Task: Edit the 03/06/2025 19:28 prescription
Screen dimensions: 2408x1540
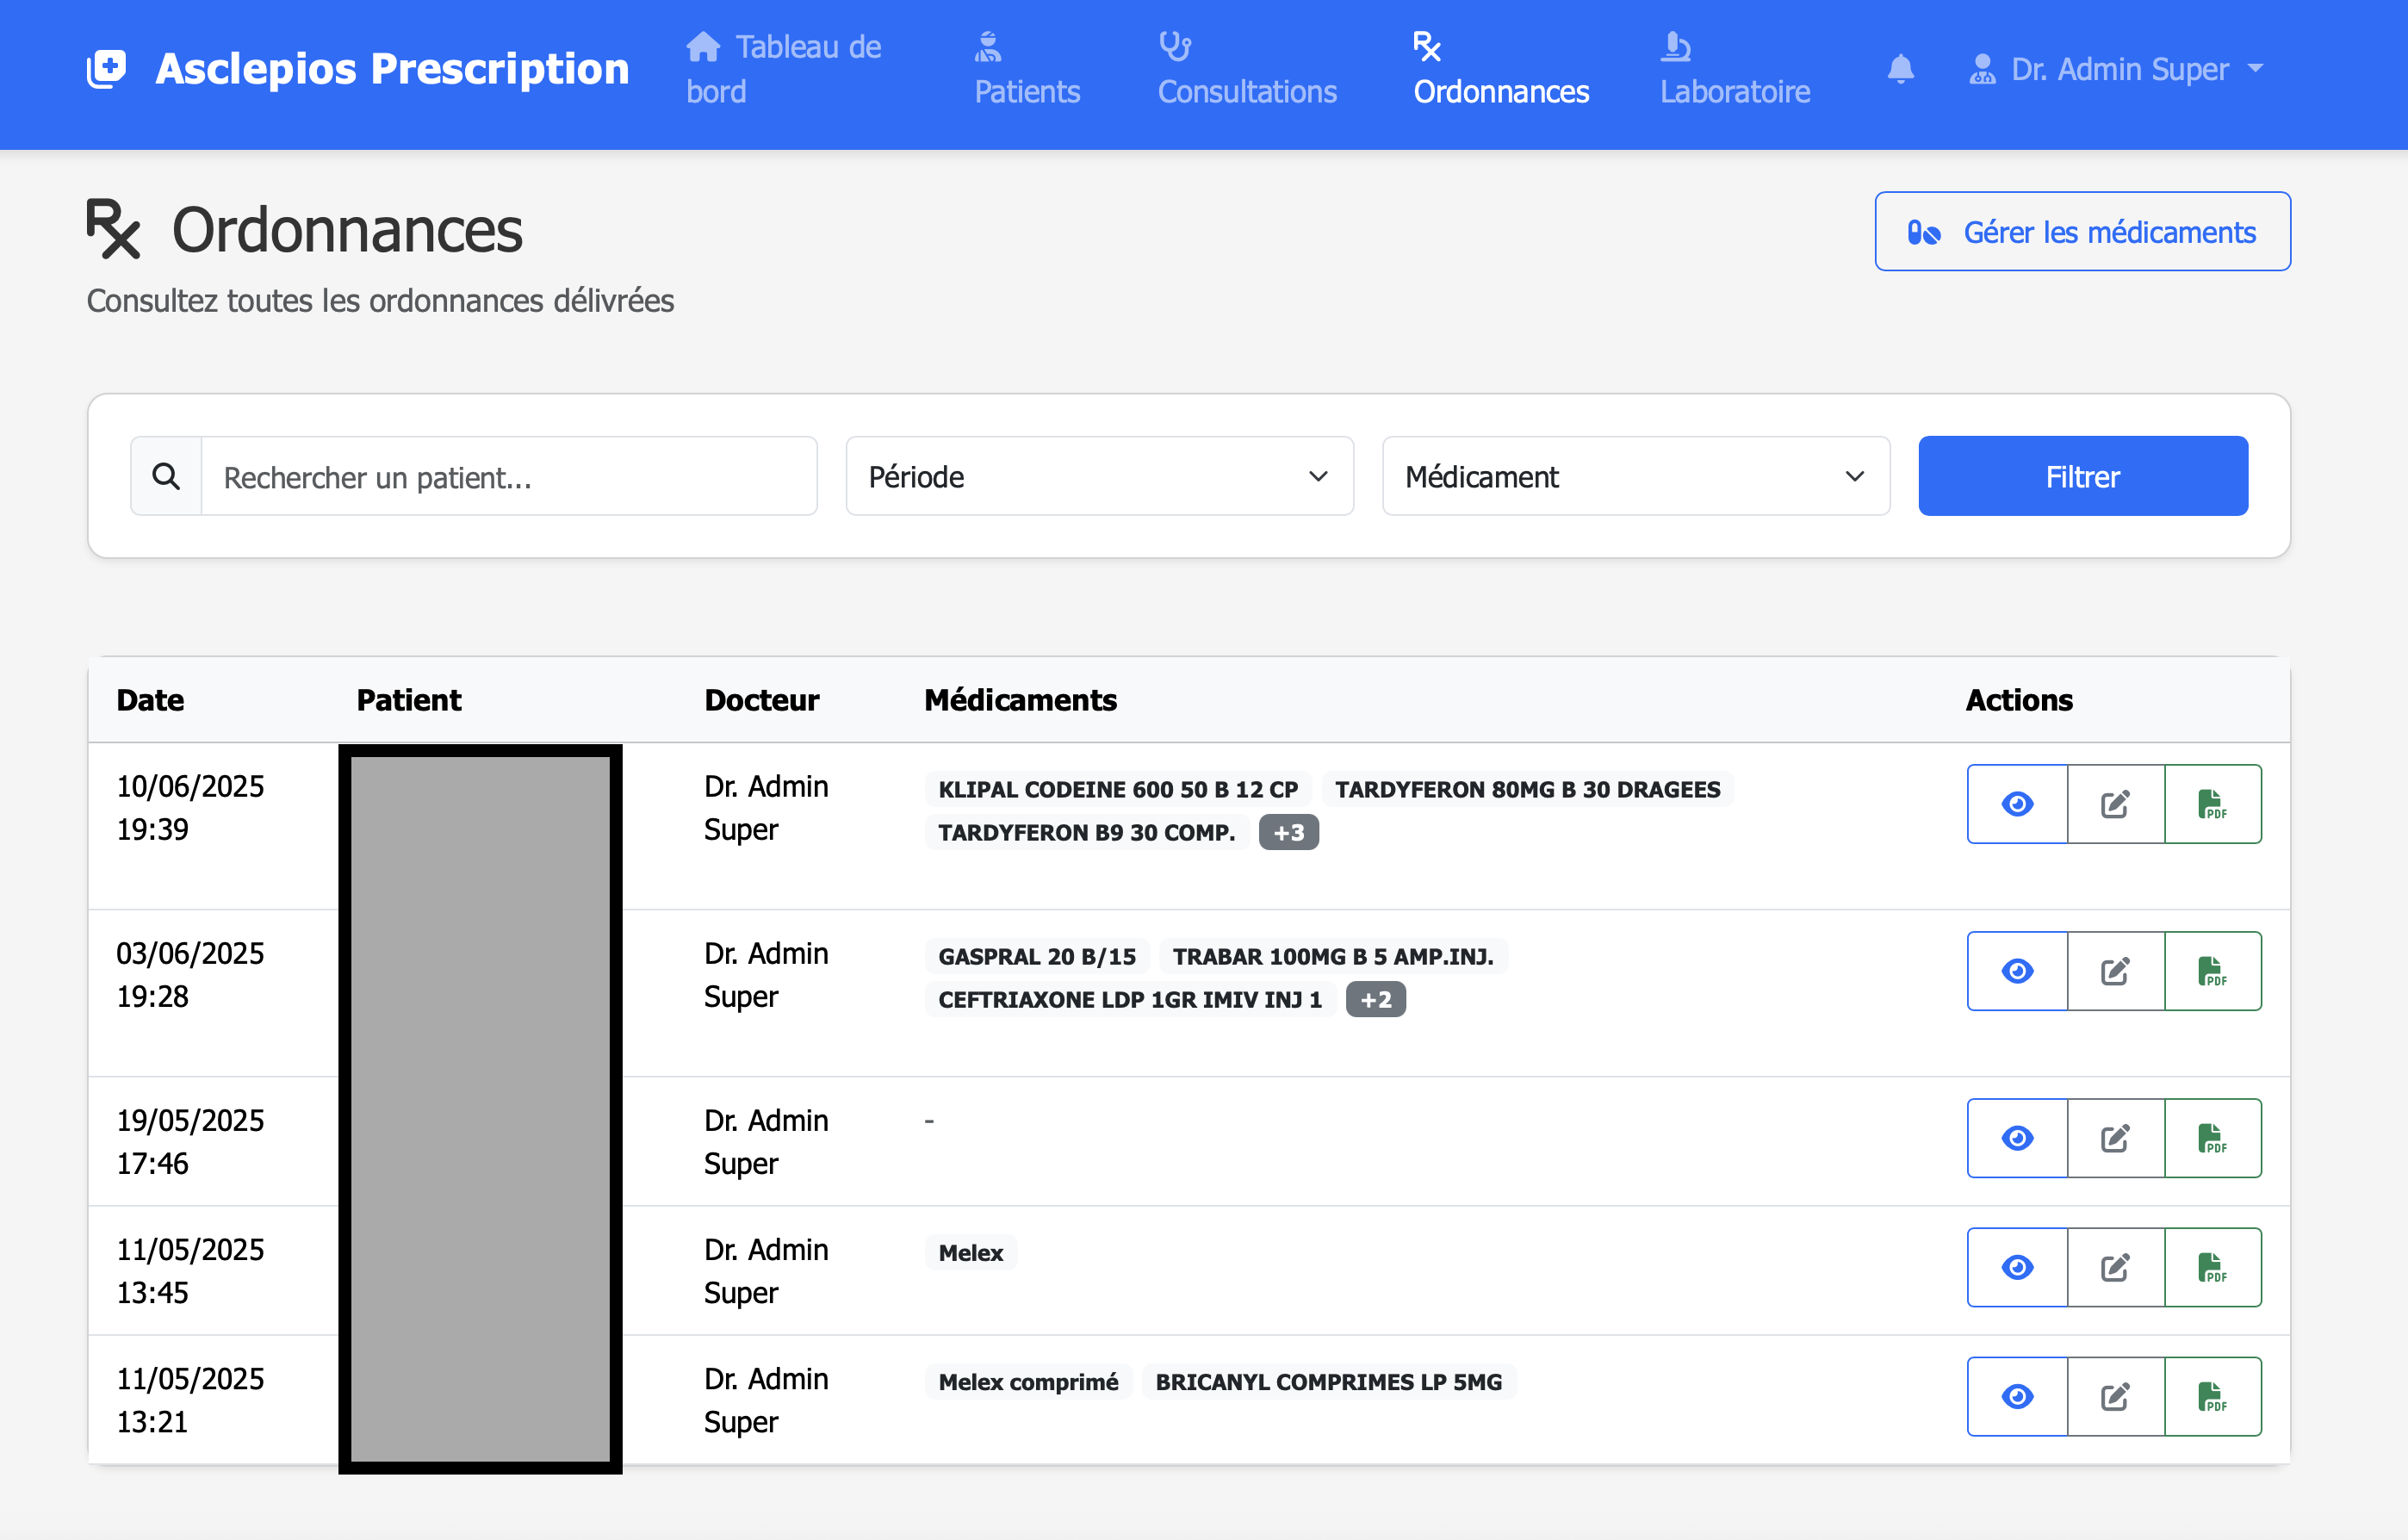Action: tap(2115, 971)
